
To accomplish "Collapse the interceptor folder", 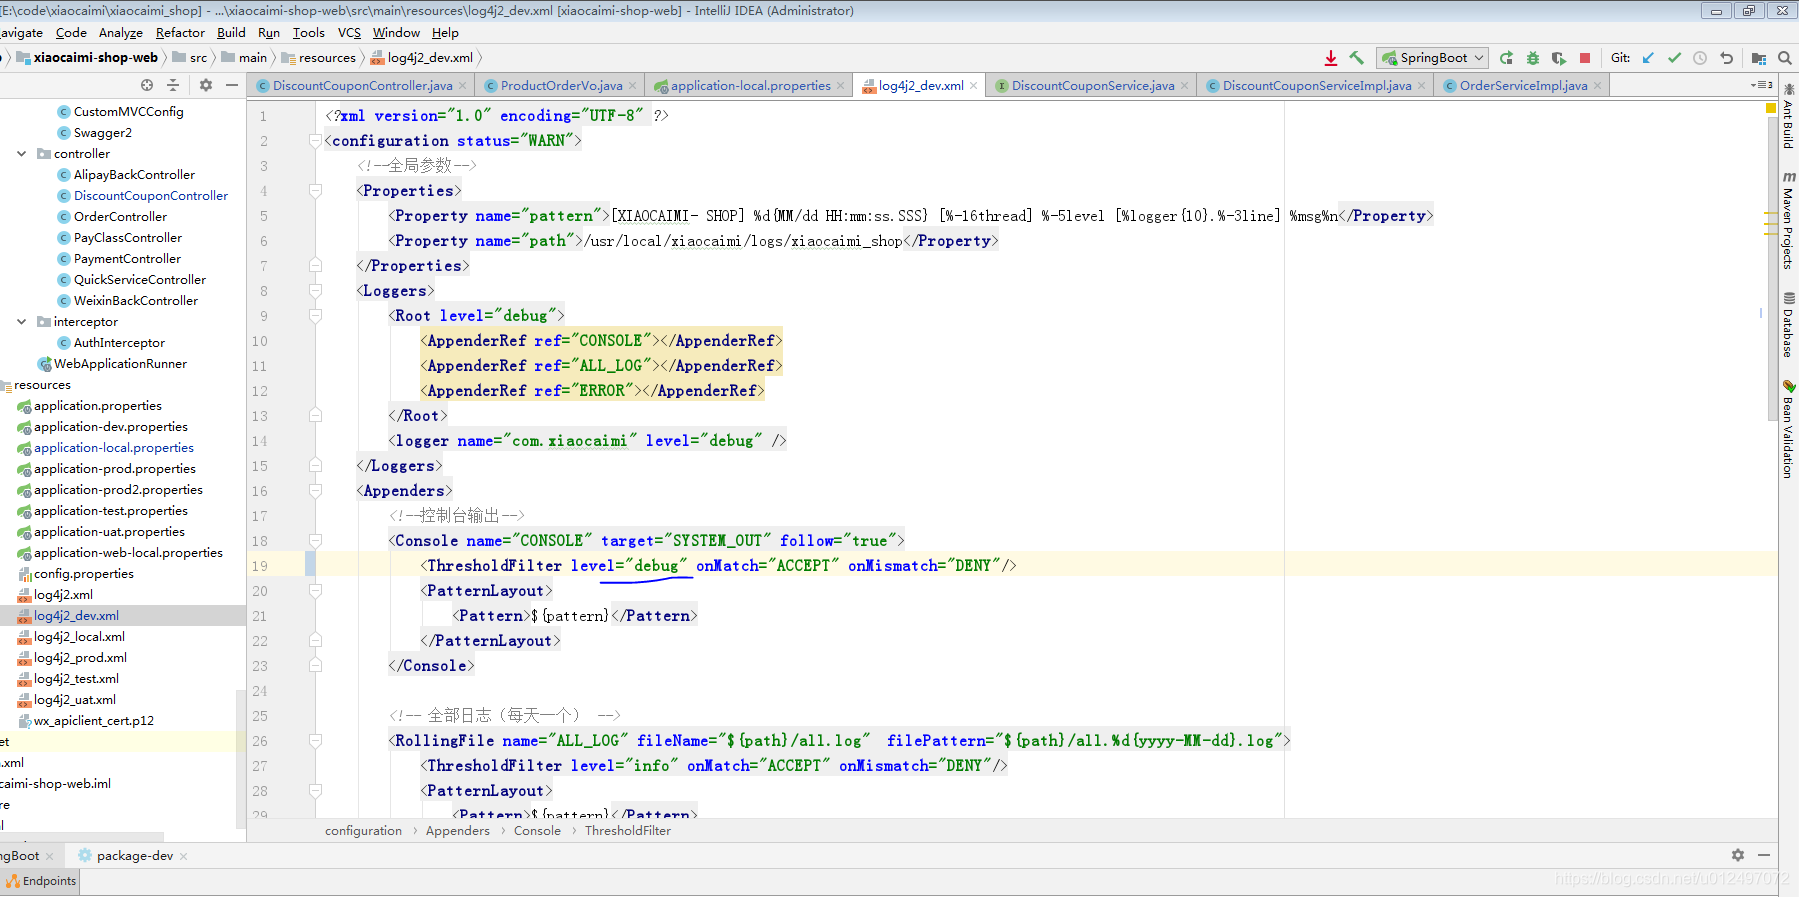I will click(22, 321).
